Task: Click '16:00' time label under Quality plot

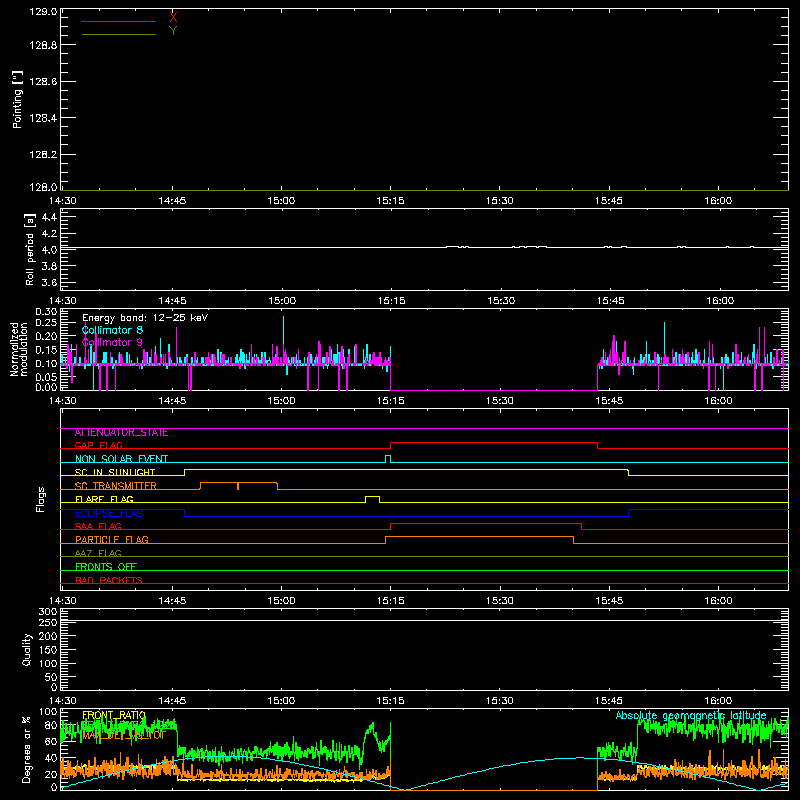Action: tap(718, 701)
